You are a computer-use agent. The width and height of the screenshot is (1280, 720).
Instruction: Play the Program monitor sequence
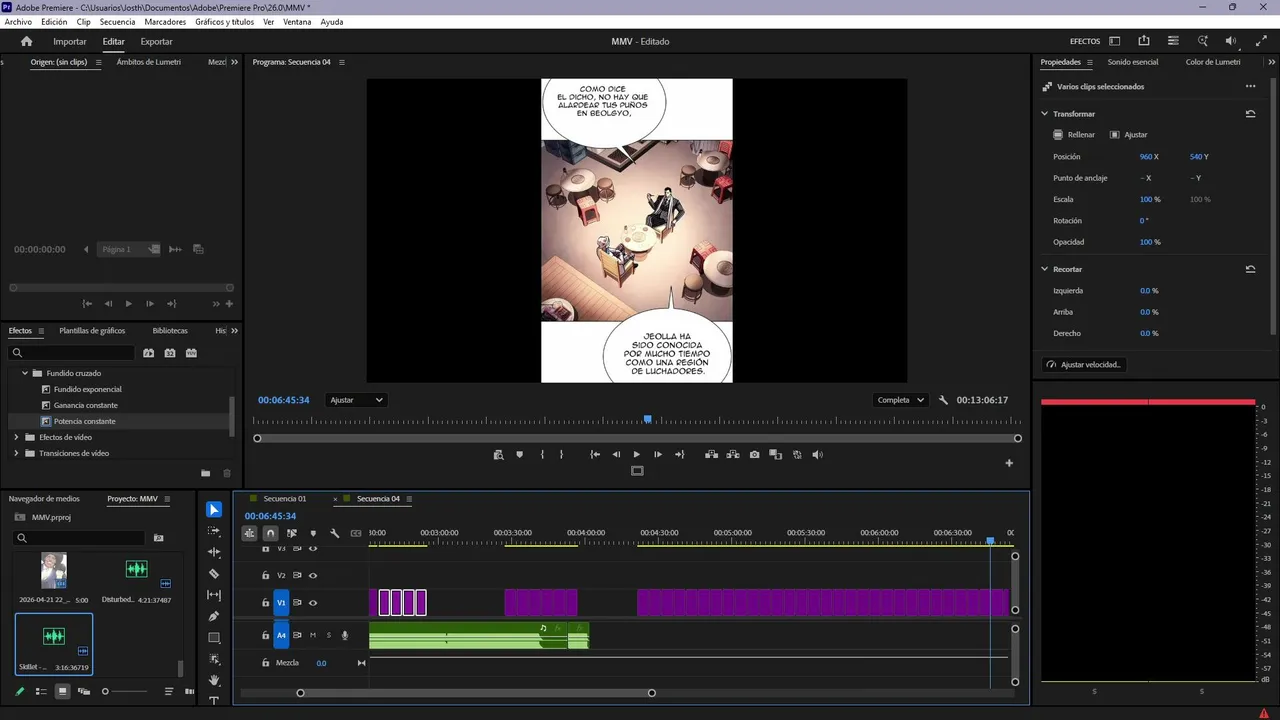point(636,454)
